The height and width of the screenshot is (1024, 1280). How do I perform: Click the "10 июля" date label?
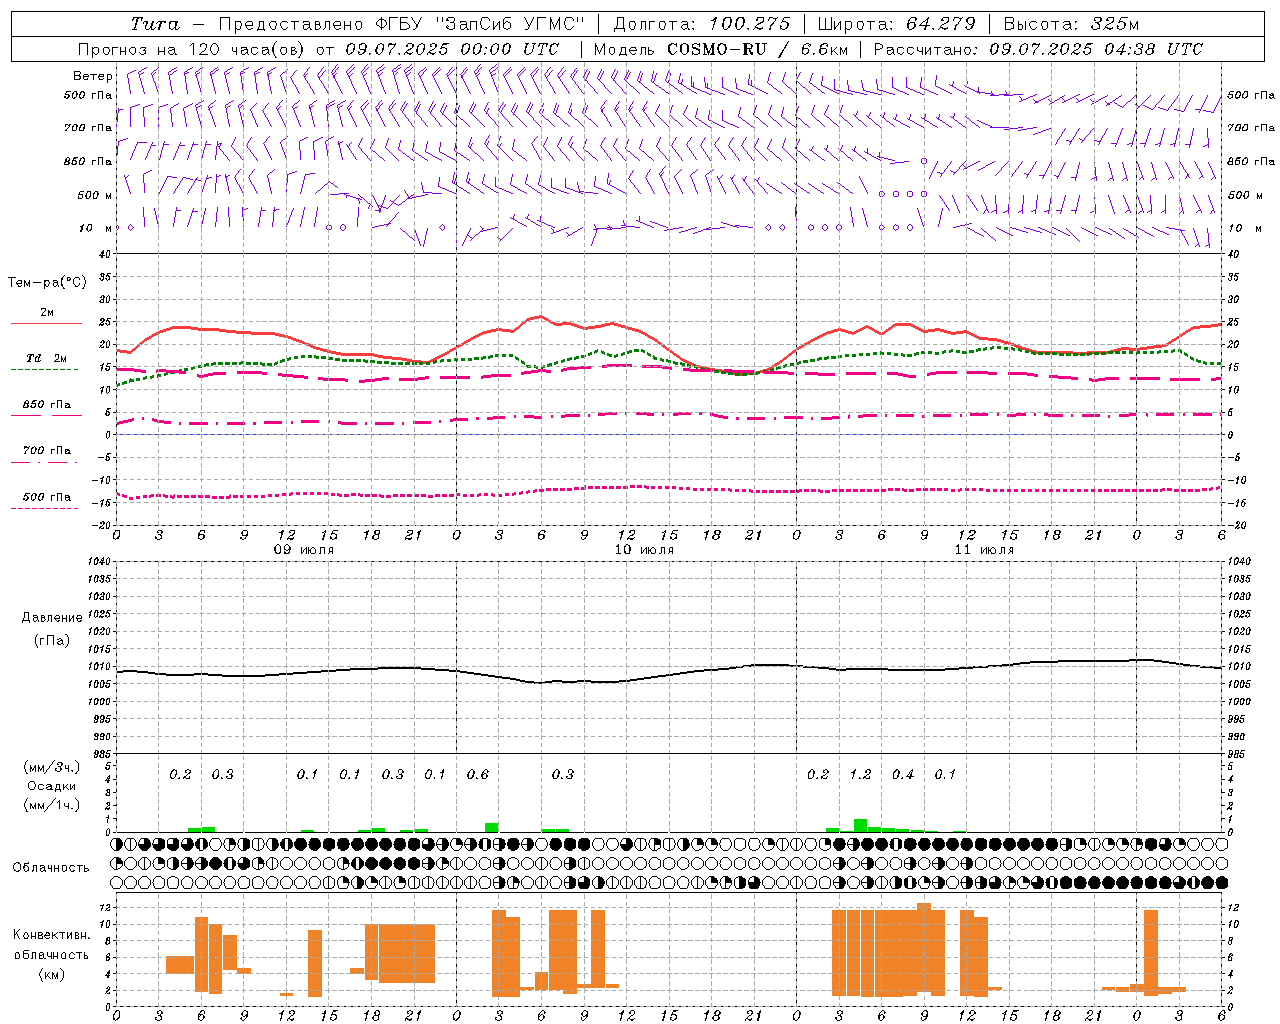(644, 550)
